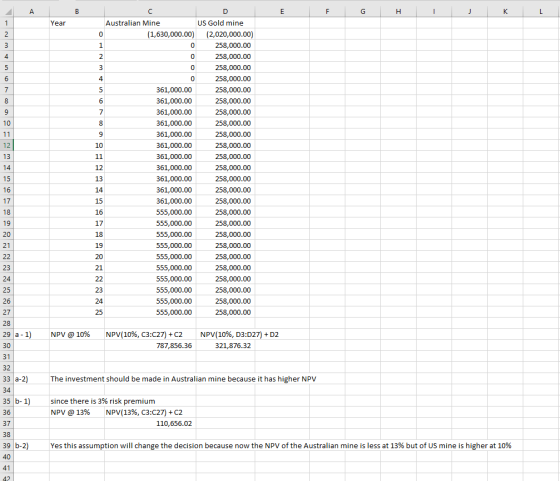Click the NPV result 787,856.36 cell
Image resolution: width=560 pixels, height=481 pixels.
(150, 346)
